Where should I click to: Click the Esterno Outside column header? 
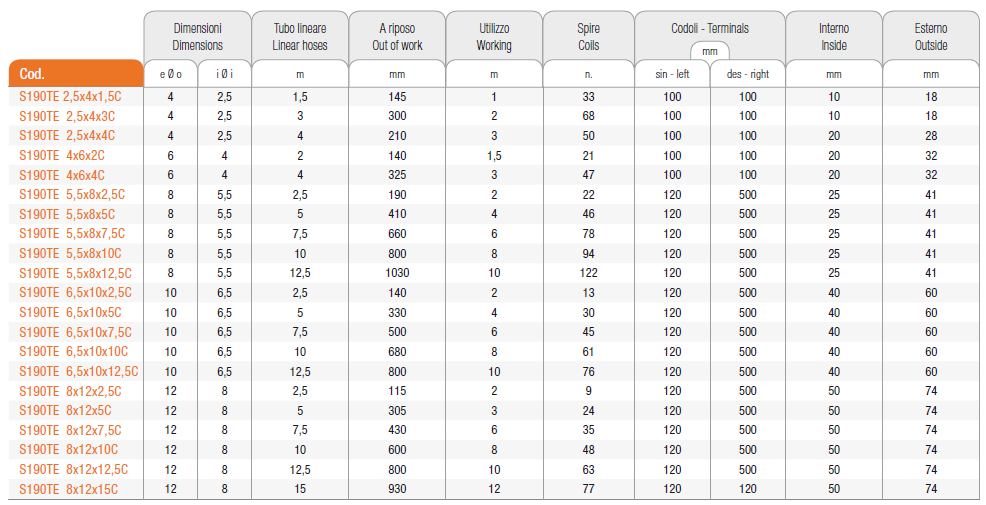click(931, 37)
